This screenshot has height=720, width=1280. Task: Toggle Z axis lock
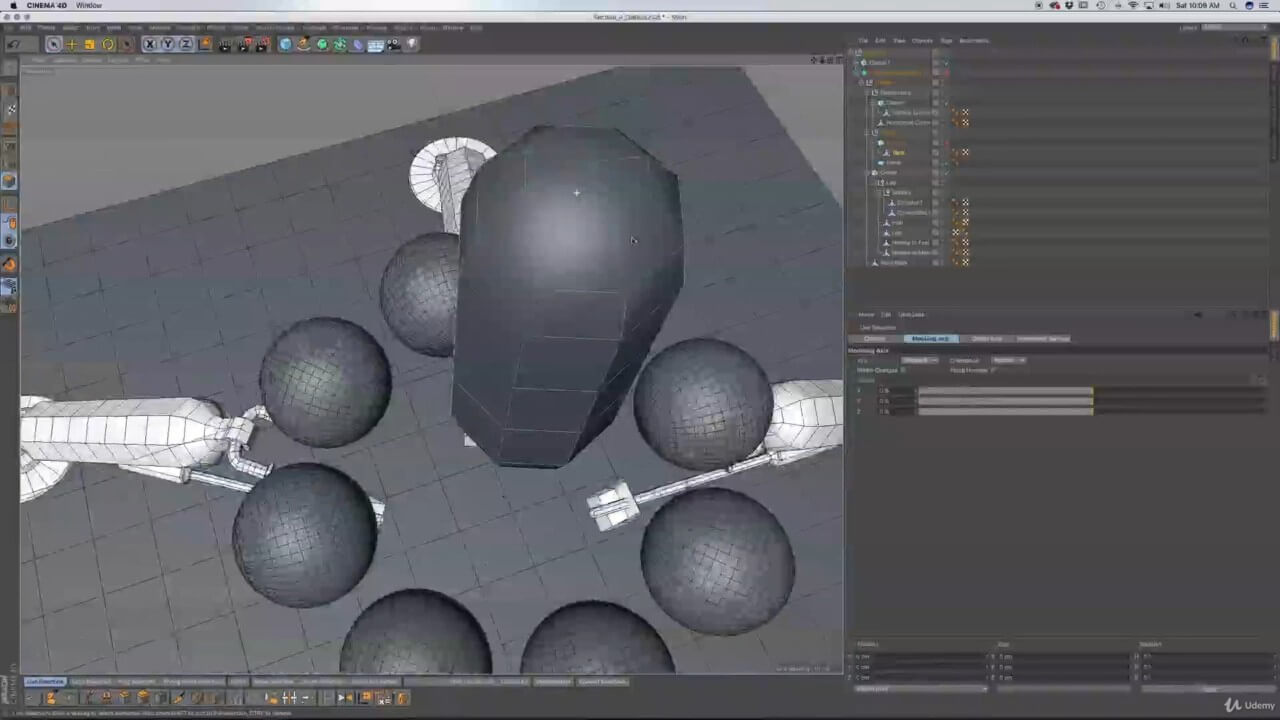[185, 44]
